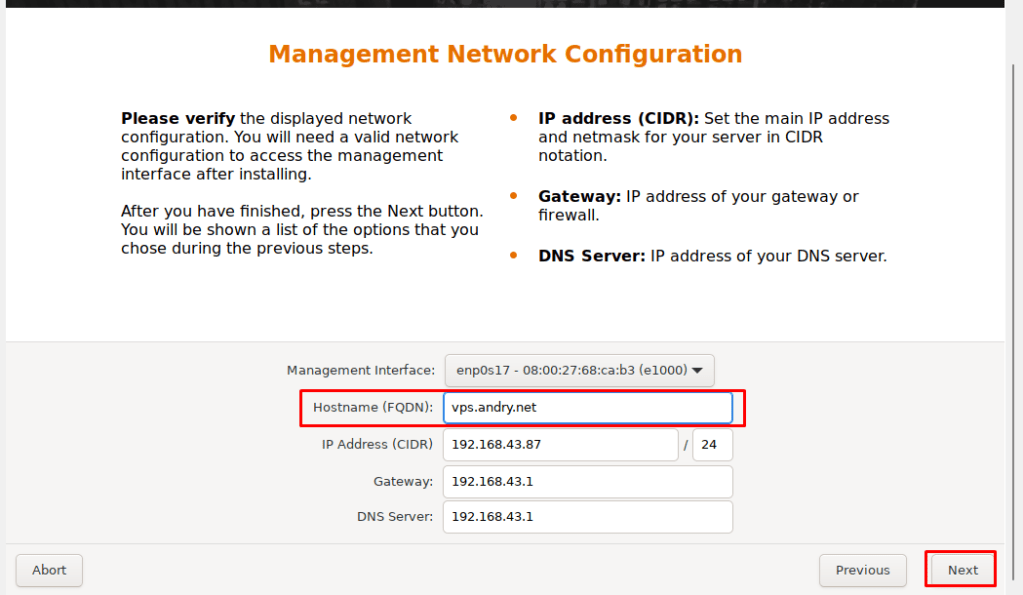Click into the Gateway input field

click(588, 481)
